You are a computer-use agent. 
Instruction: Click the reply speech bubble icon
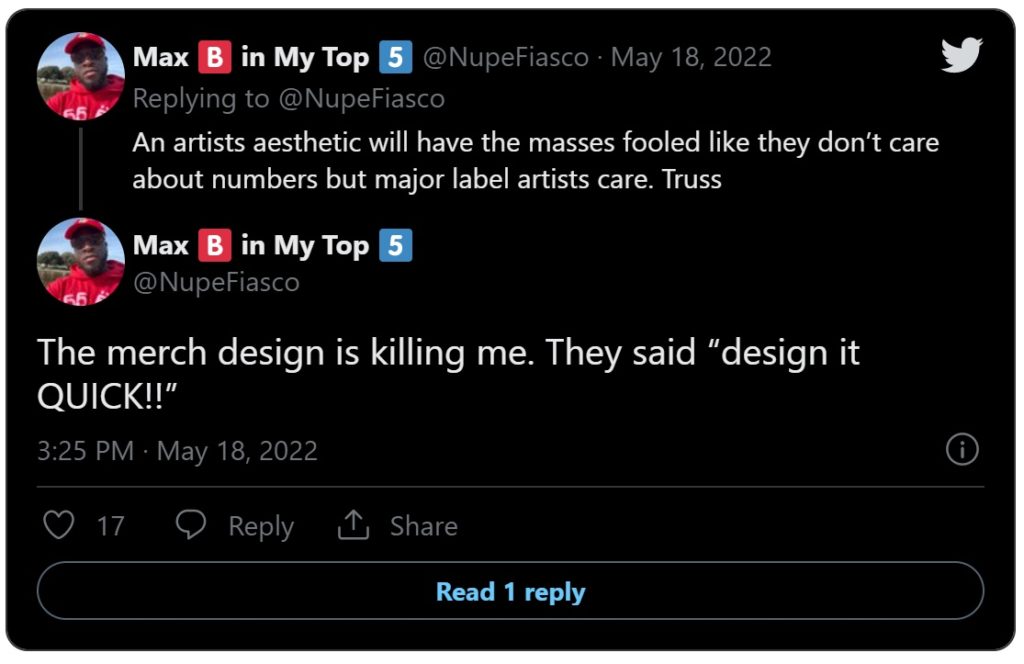tap(191, 525)
